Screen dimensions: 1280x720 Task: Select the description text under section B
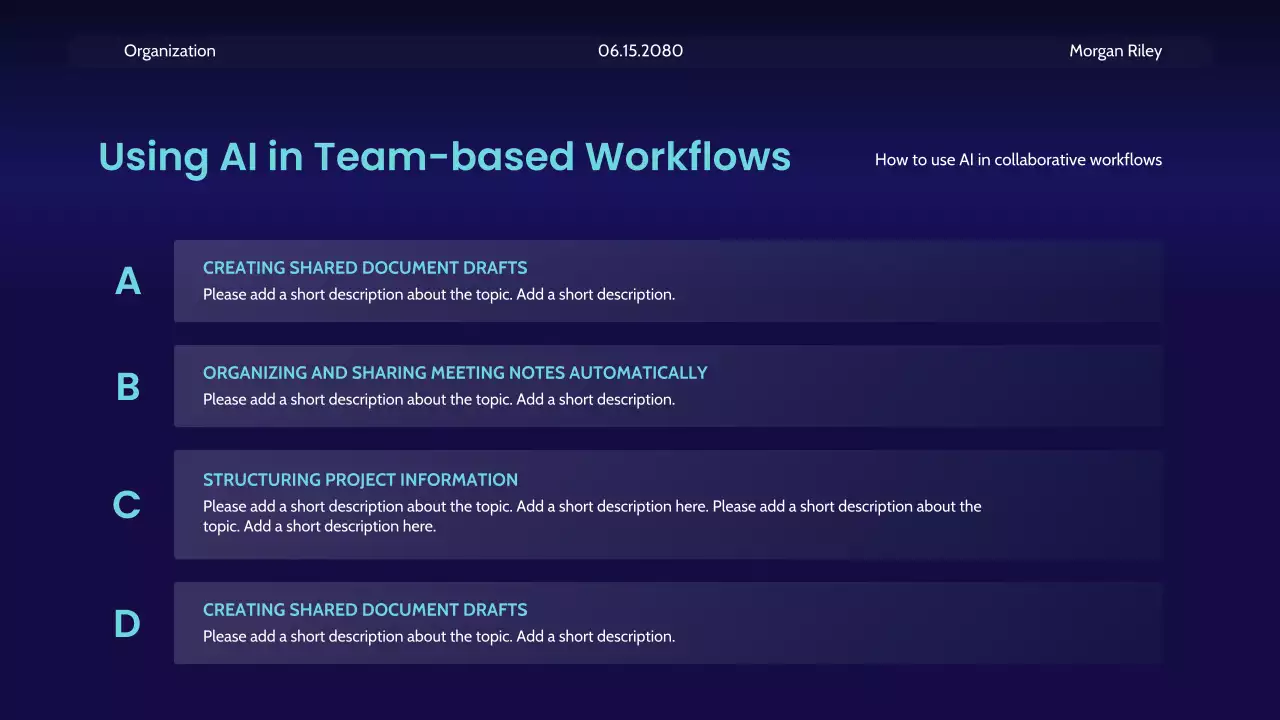click(439, 400)
